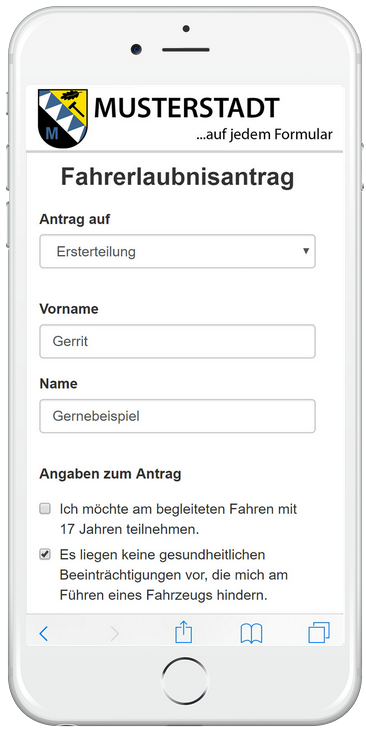Tap the Safari back arrow
366x729 pixels.
click(x=44, y=633)
